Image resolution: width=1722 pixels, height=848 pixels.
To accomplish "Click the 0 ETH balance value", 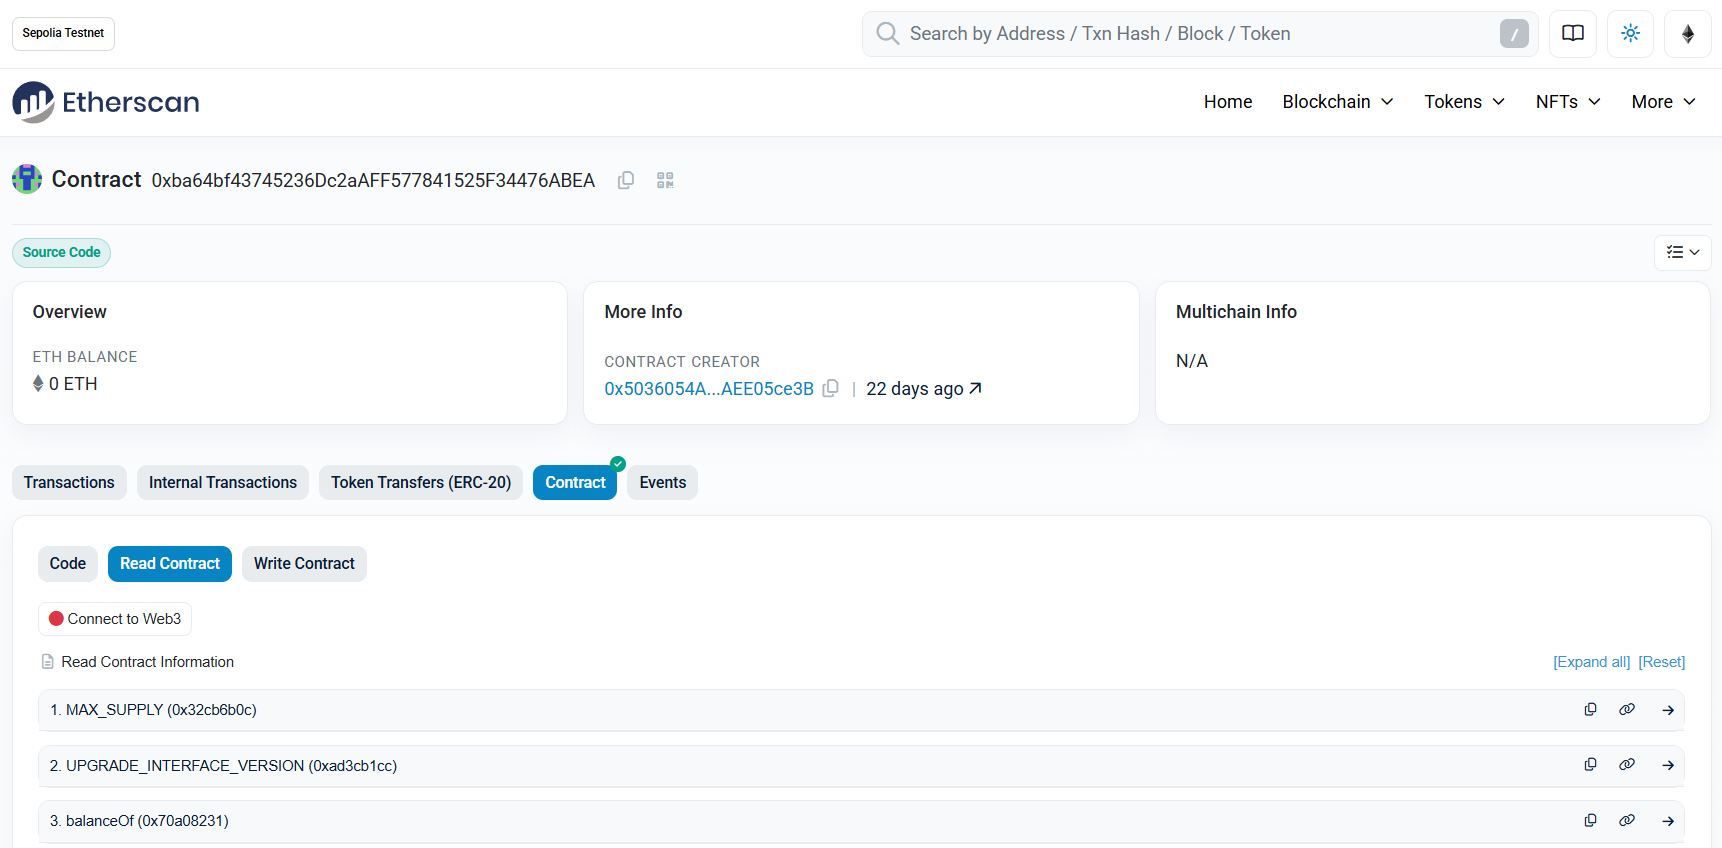I will pos(73,384).
